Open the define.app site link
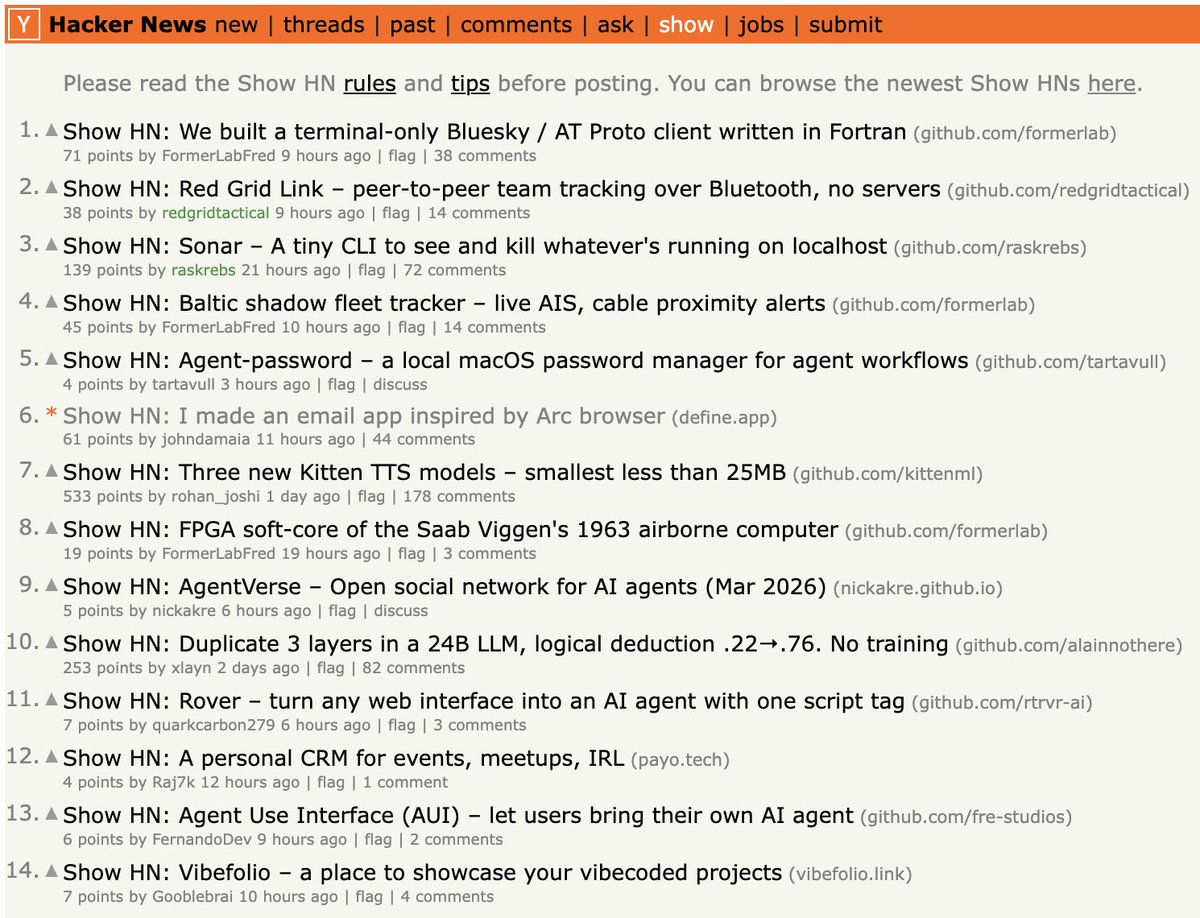The width and height of the screenshot is (1200, 918). click(725, 417)
